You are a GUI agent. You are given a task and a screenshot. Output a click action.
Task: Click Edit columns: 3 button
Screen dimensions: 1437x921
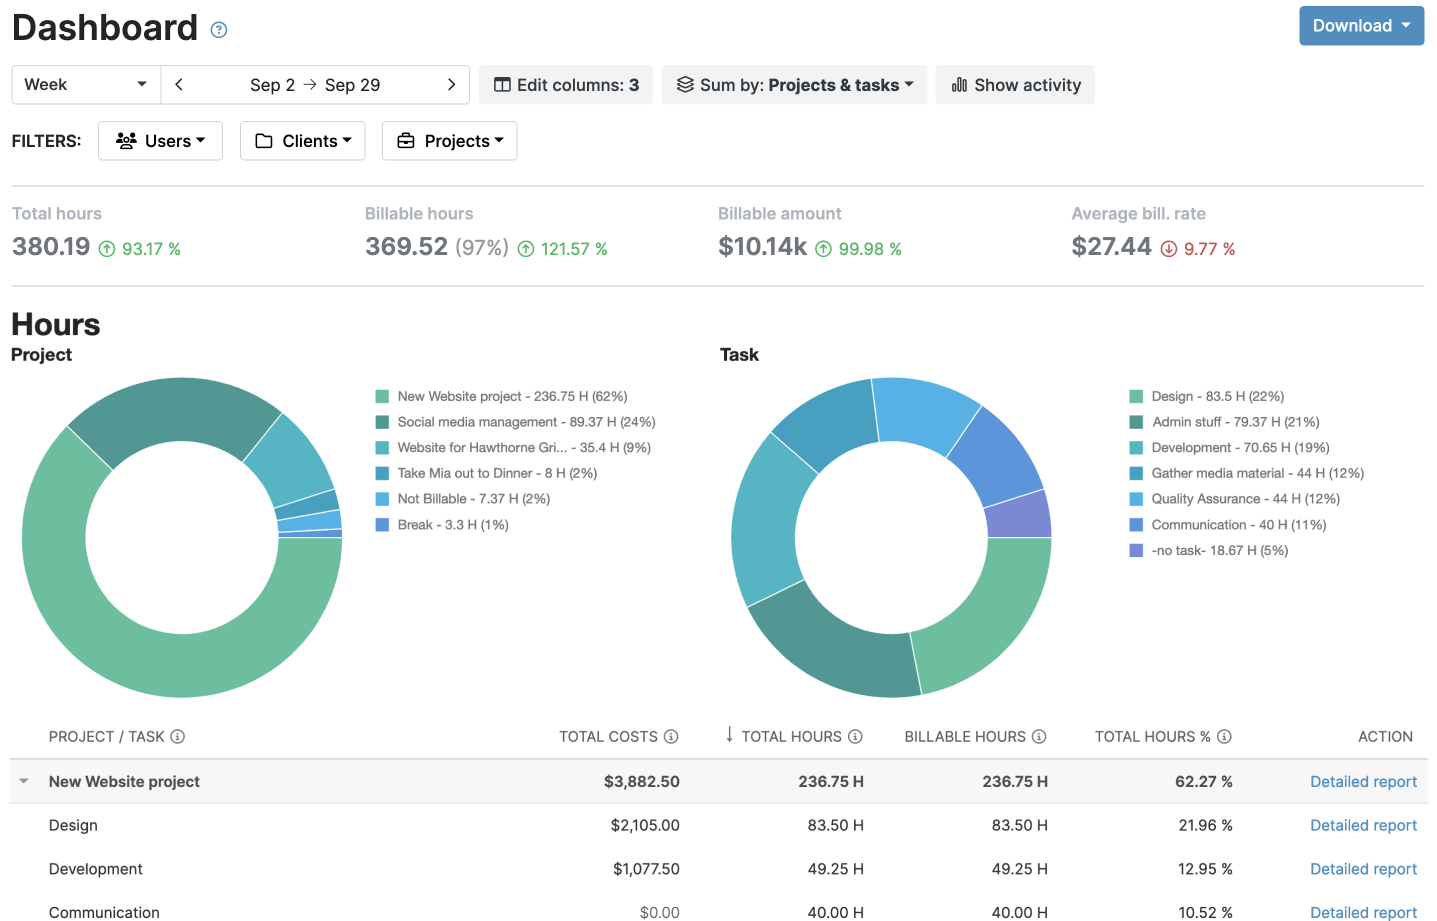[x=566, y=85]
